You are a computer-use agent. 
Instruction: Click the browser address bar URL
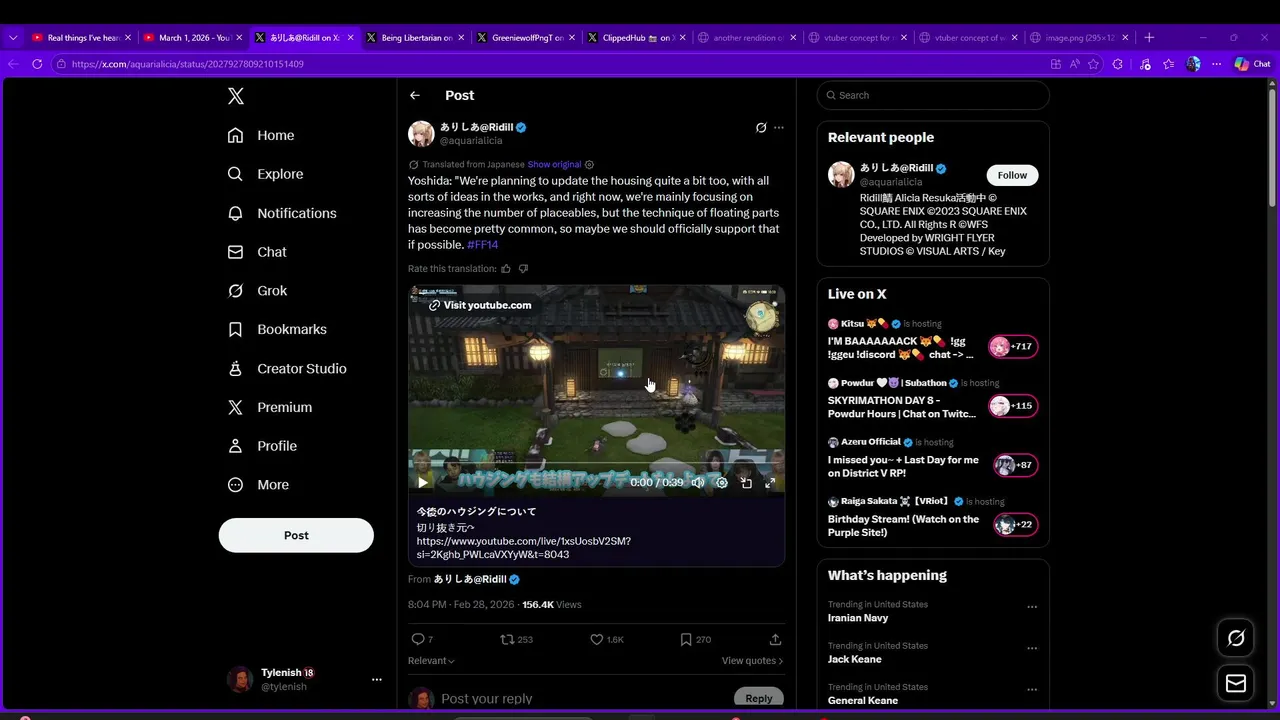(x=188, y=64)
